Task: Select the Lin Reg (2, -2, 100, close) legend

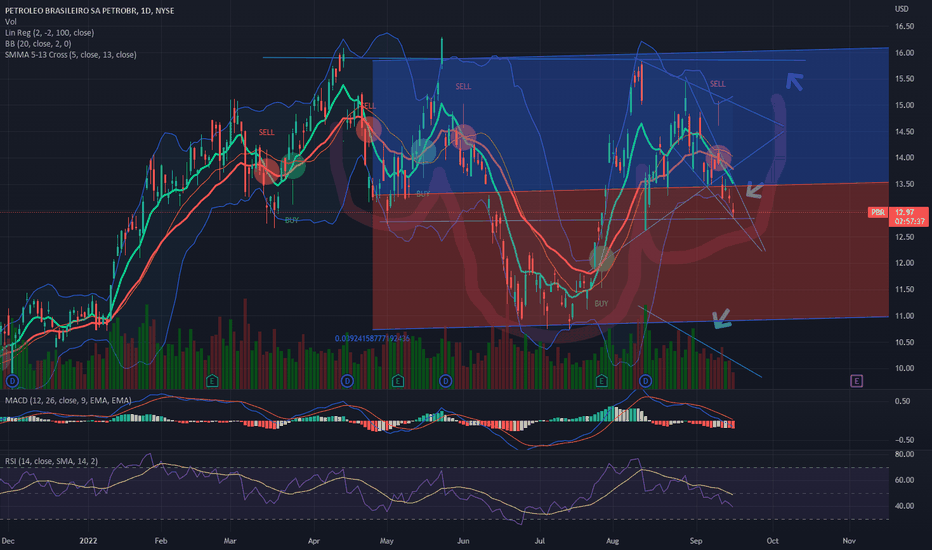Action: coord(49,33)
